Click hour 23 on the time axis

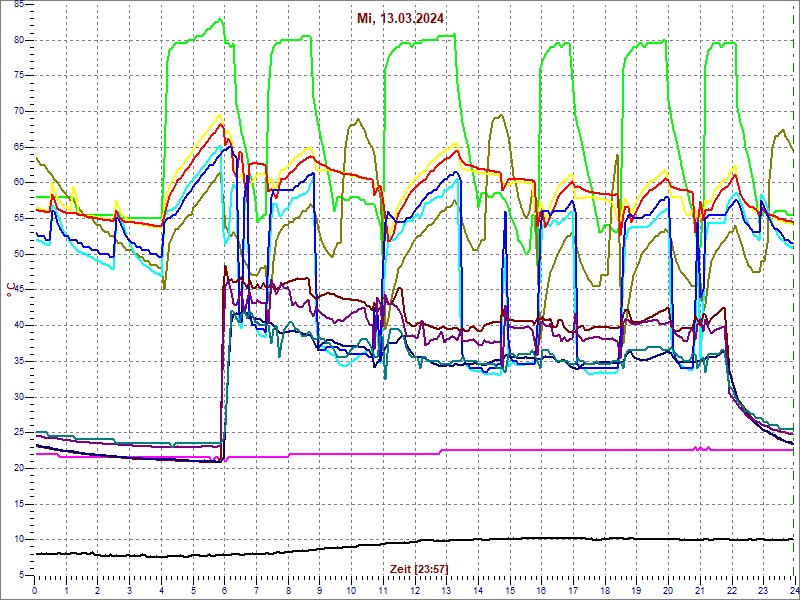pyautogui.click(x=762, y=590)
